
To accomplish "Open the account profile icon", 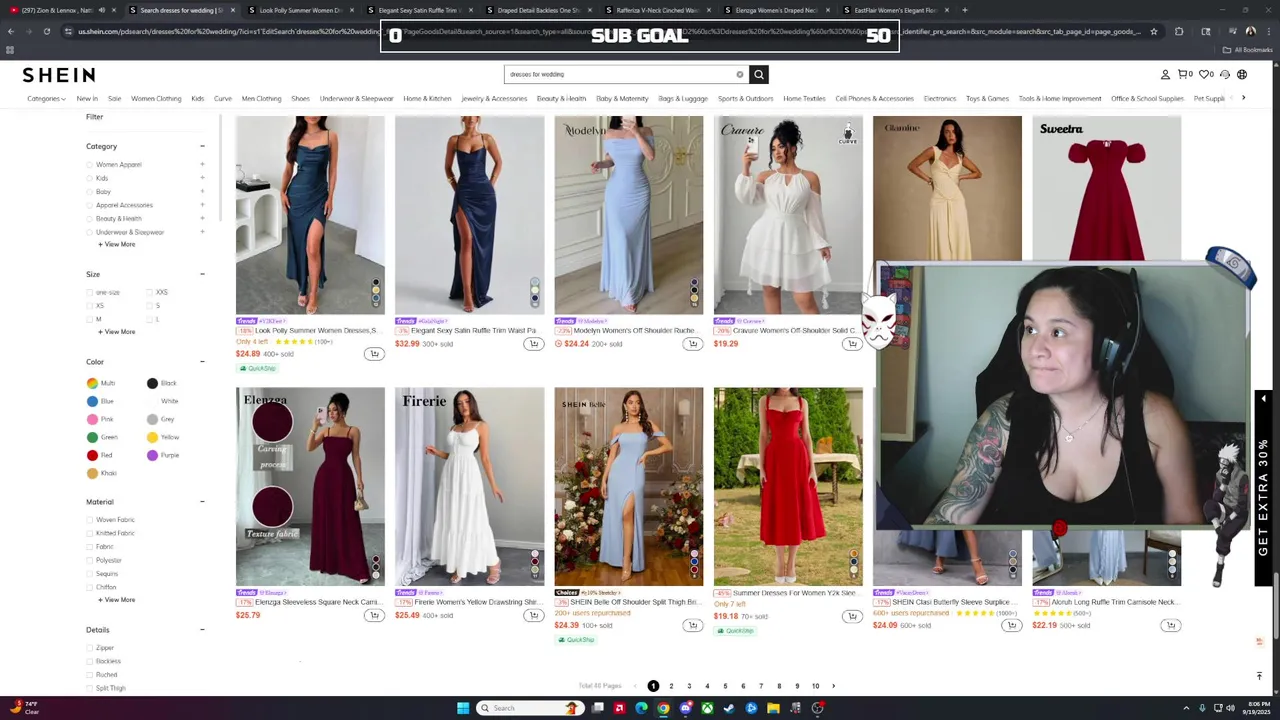I will pyautogui.click(x=1165, y=74).
